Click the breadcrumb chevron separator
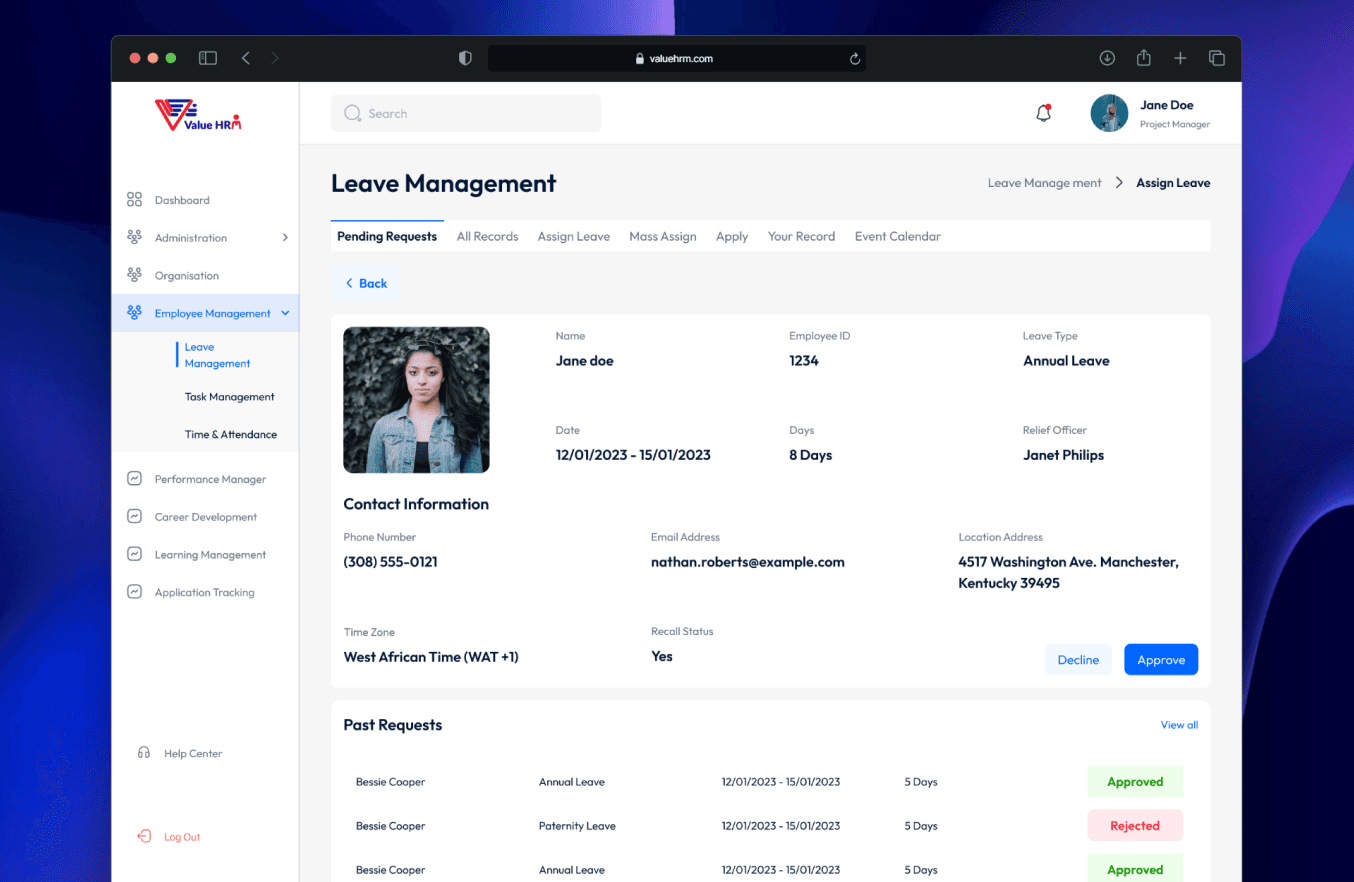The height and width of the screenshot is (882, 1354). pos(1119,183)
